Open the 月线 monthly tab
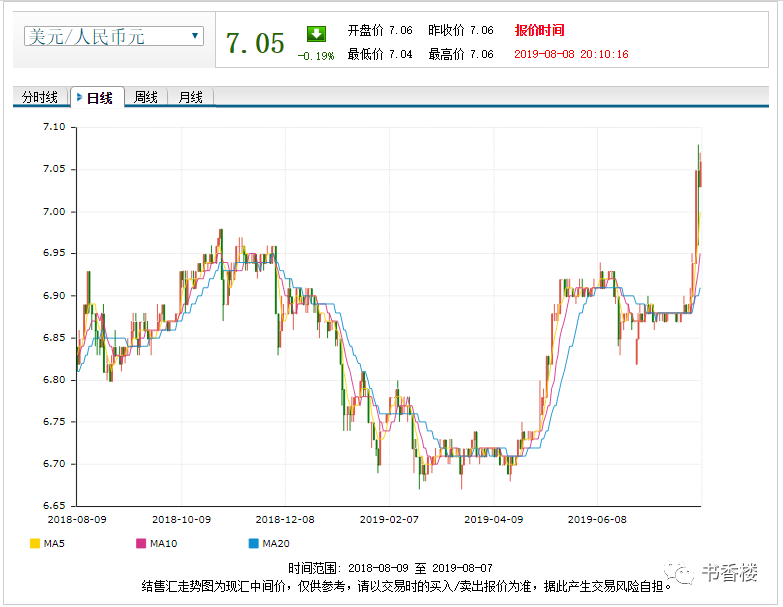Image resolution: width=783 pixels, height=607 pixels. tap(191, 97)
